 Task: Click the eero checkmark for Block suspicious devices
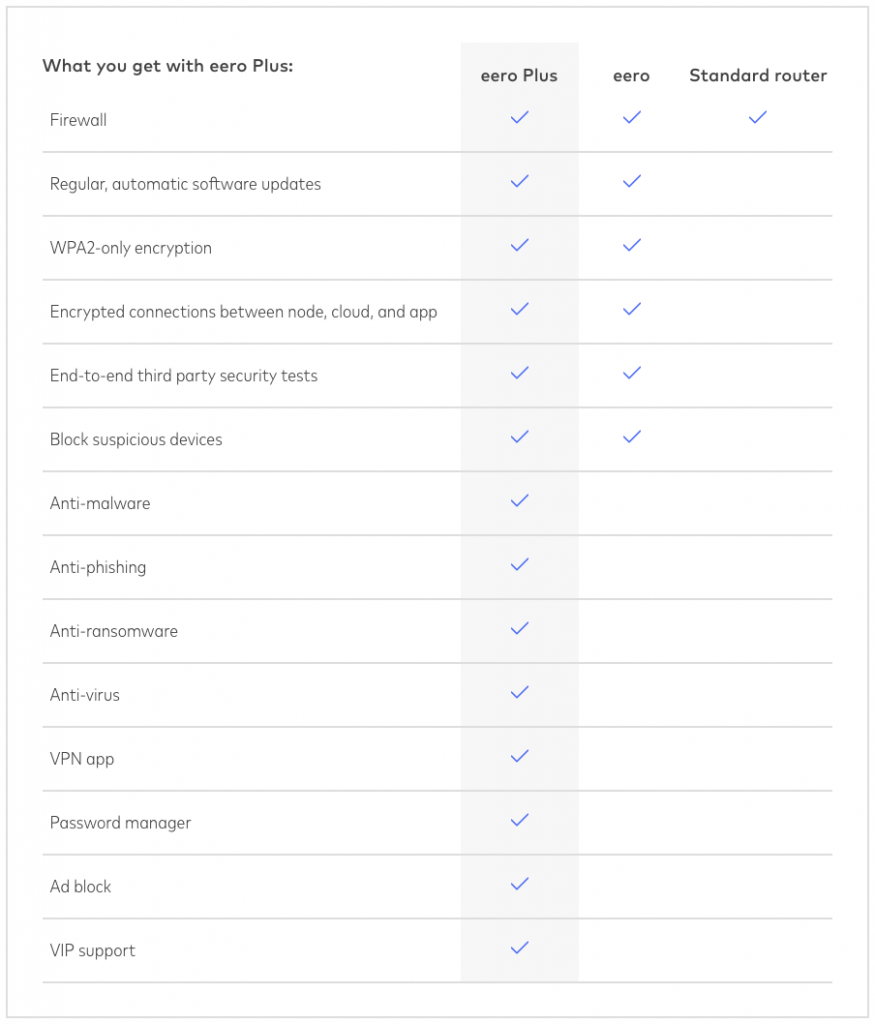[x=631, y=437]
